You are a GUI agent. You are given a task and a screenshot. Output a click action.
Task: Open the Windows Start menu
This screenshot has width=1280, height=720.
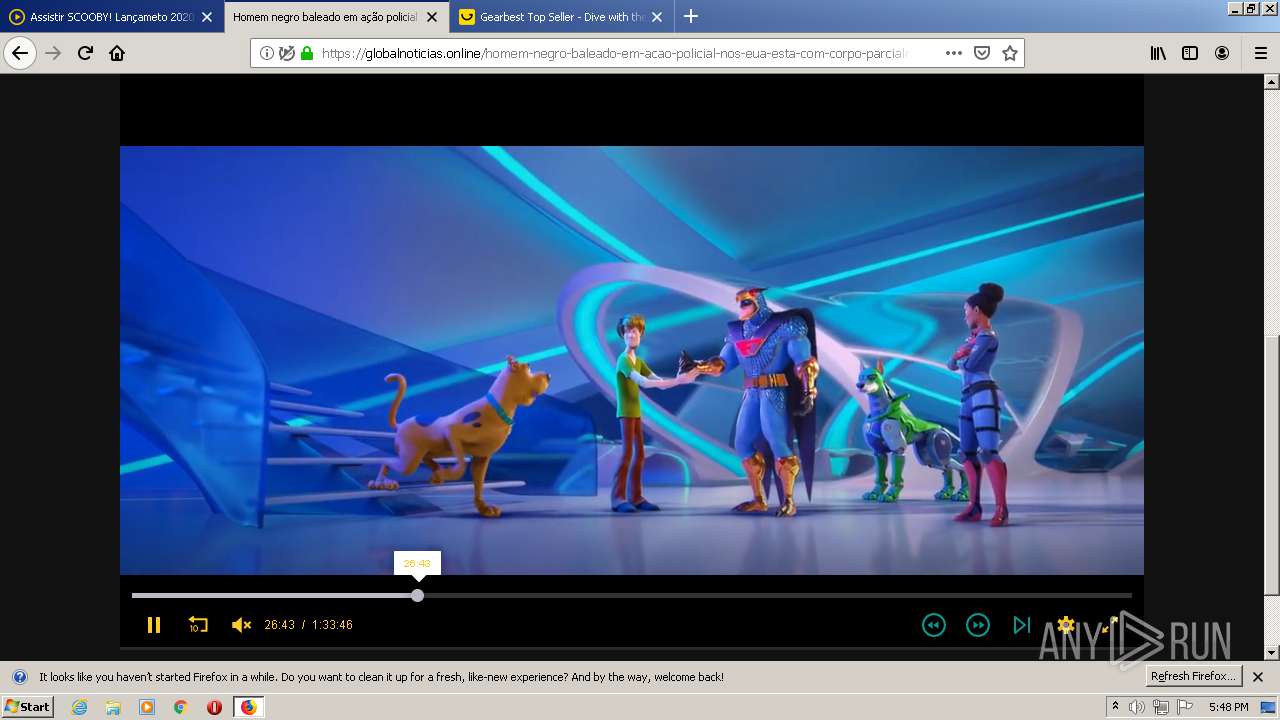click(28, 706)
